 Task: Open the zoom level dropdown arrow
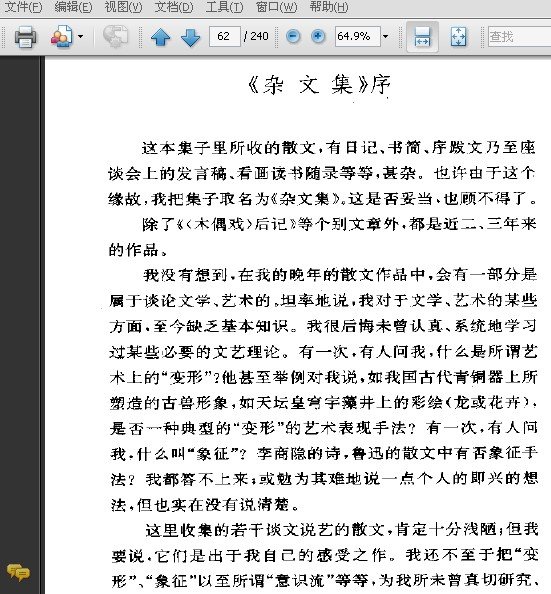click(385, 36)
